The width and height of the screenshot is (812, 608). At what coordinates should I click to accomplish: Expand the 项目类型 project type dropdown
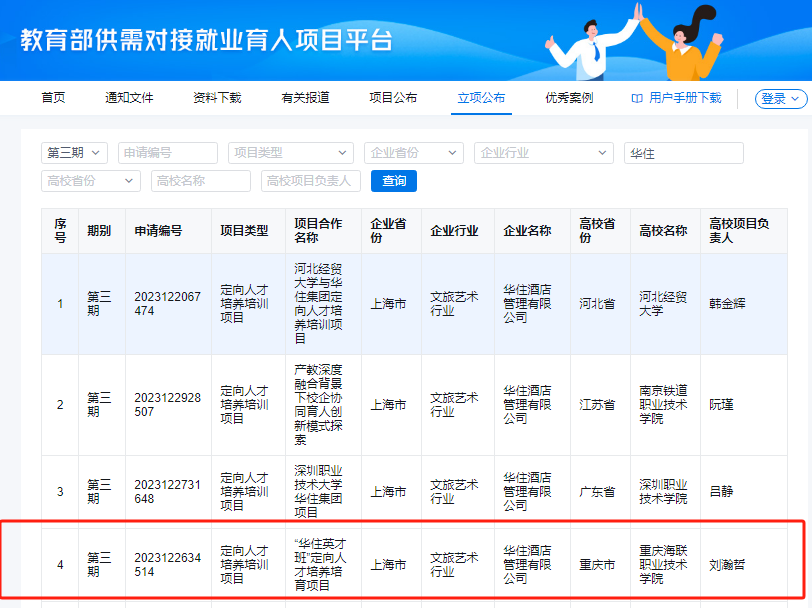tap(290, 152)
